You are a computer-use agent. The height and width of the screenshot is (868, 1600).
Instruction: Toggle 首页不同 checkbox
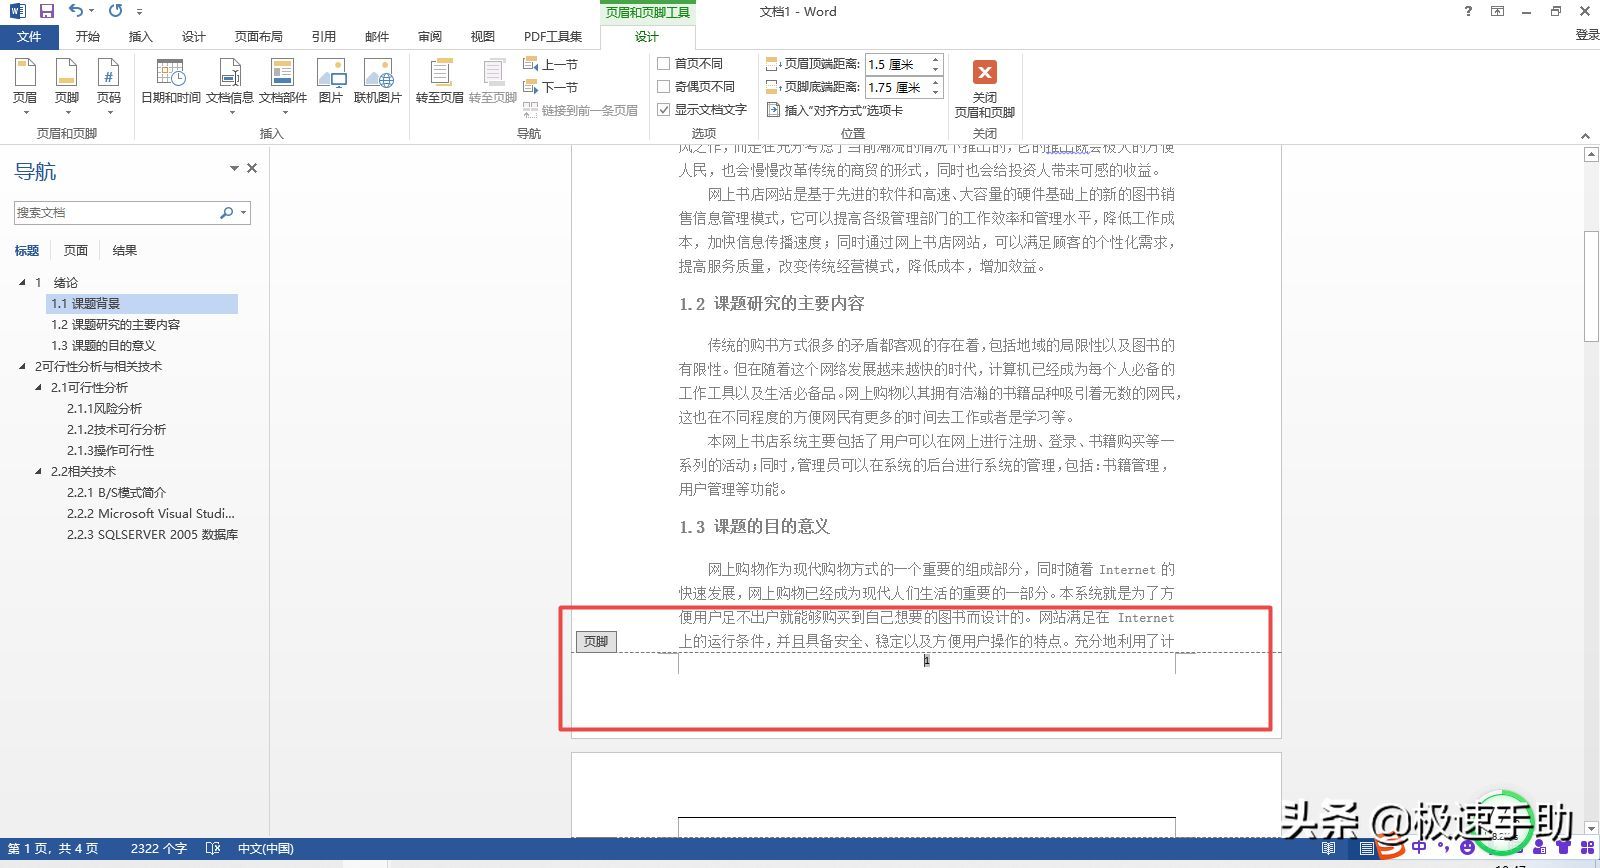pyautogui.click(x=663, y=63)
